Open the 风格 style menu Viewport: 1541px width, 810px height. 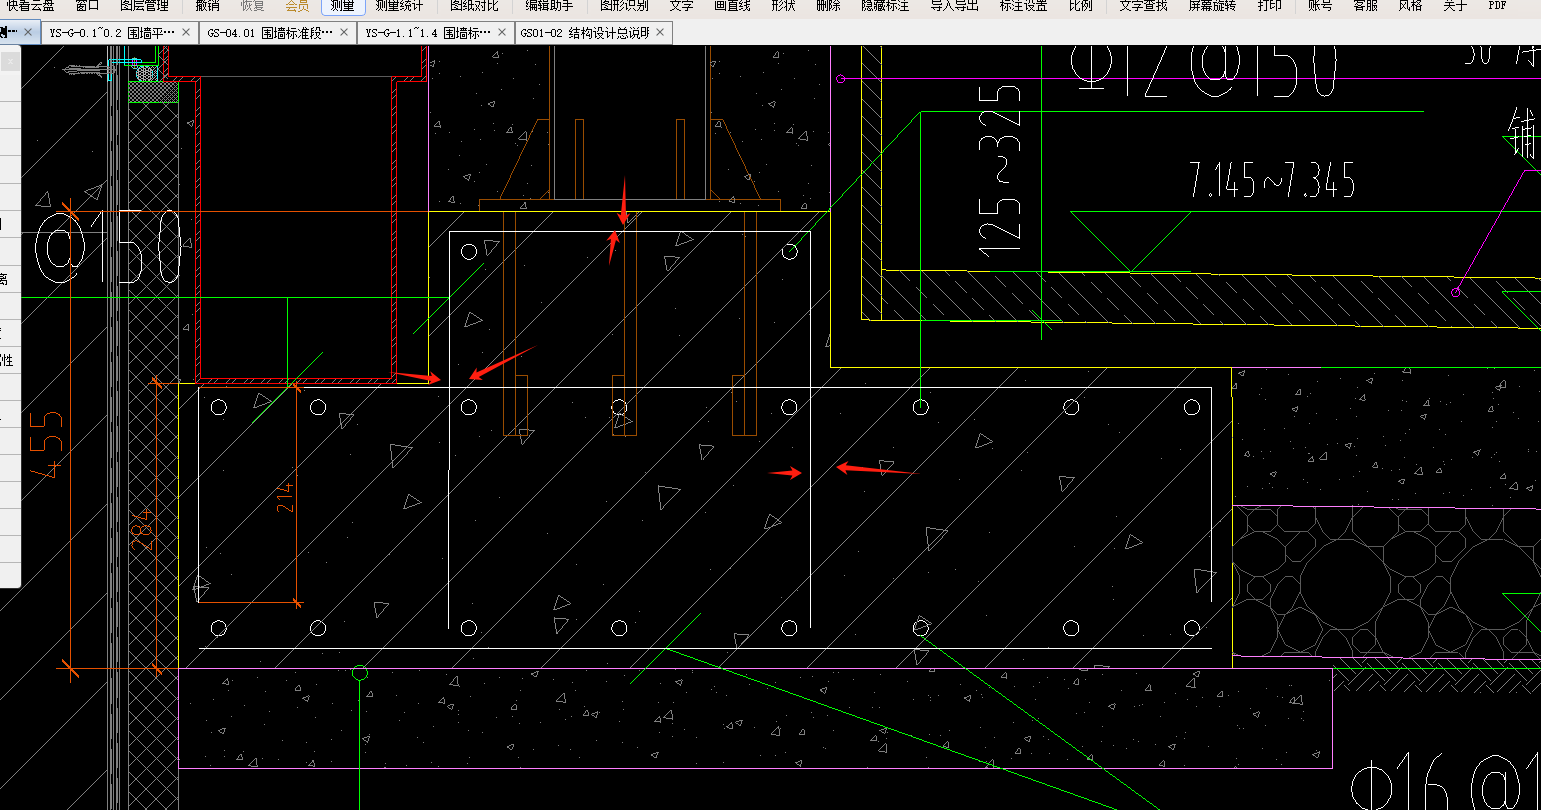coord(1410,6)
